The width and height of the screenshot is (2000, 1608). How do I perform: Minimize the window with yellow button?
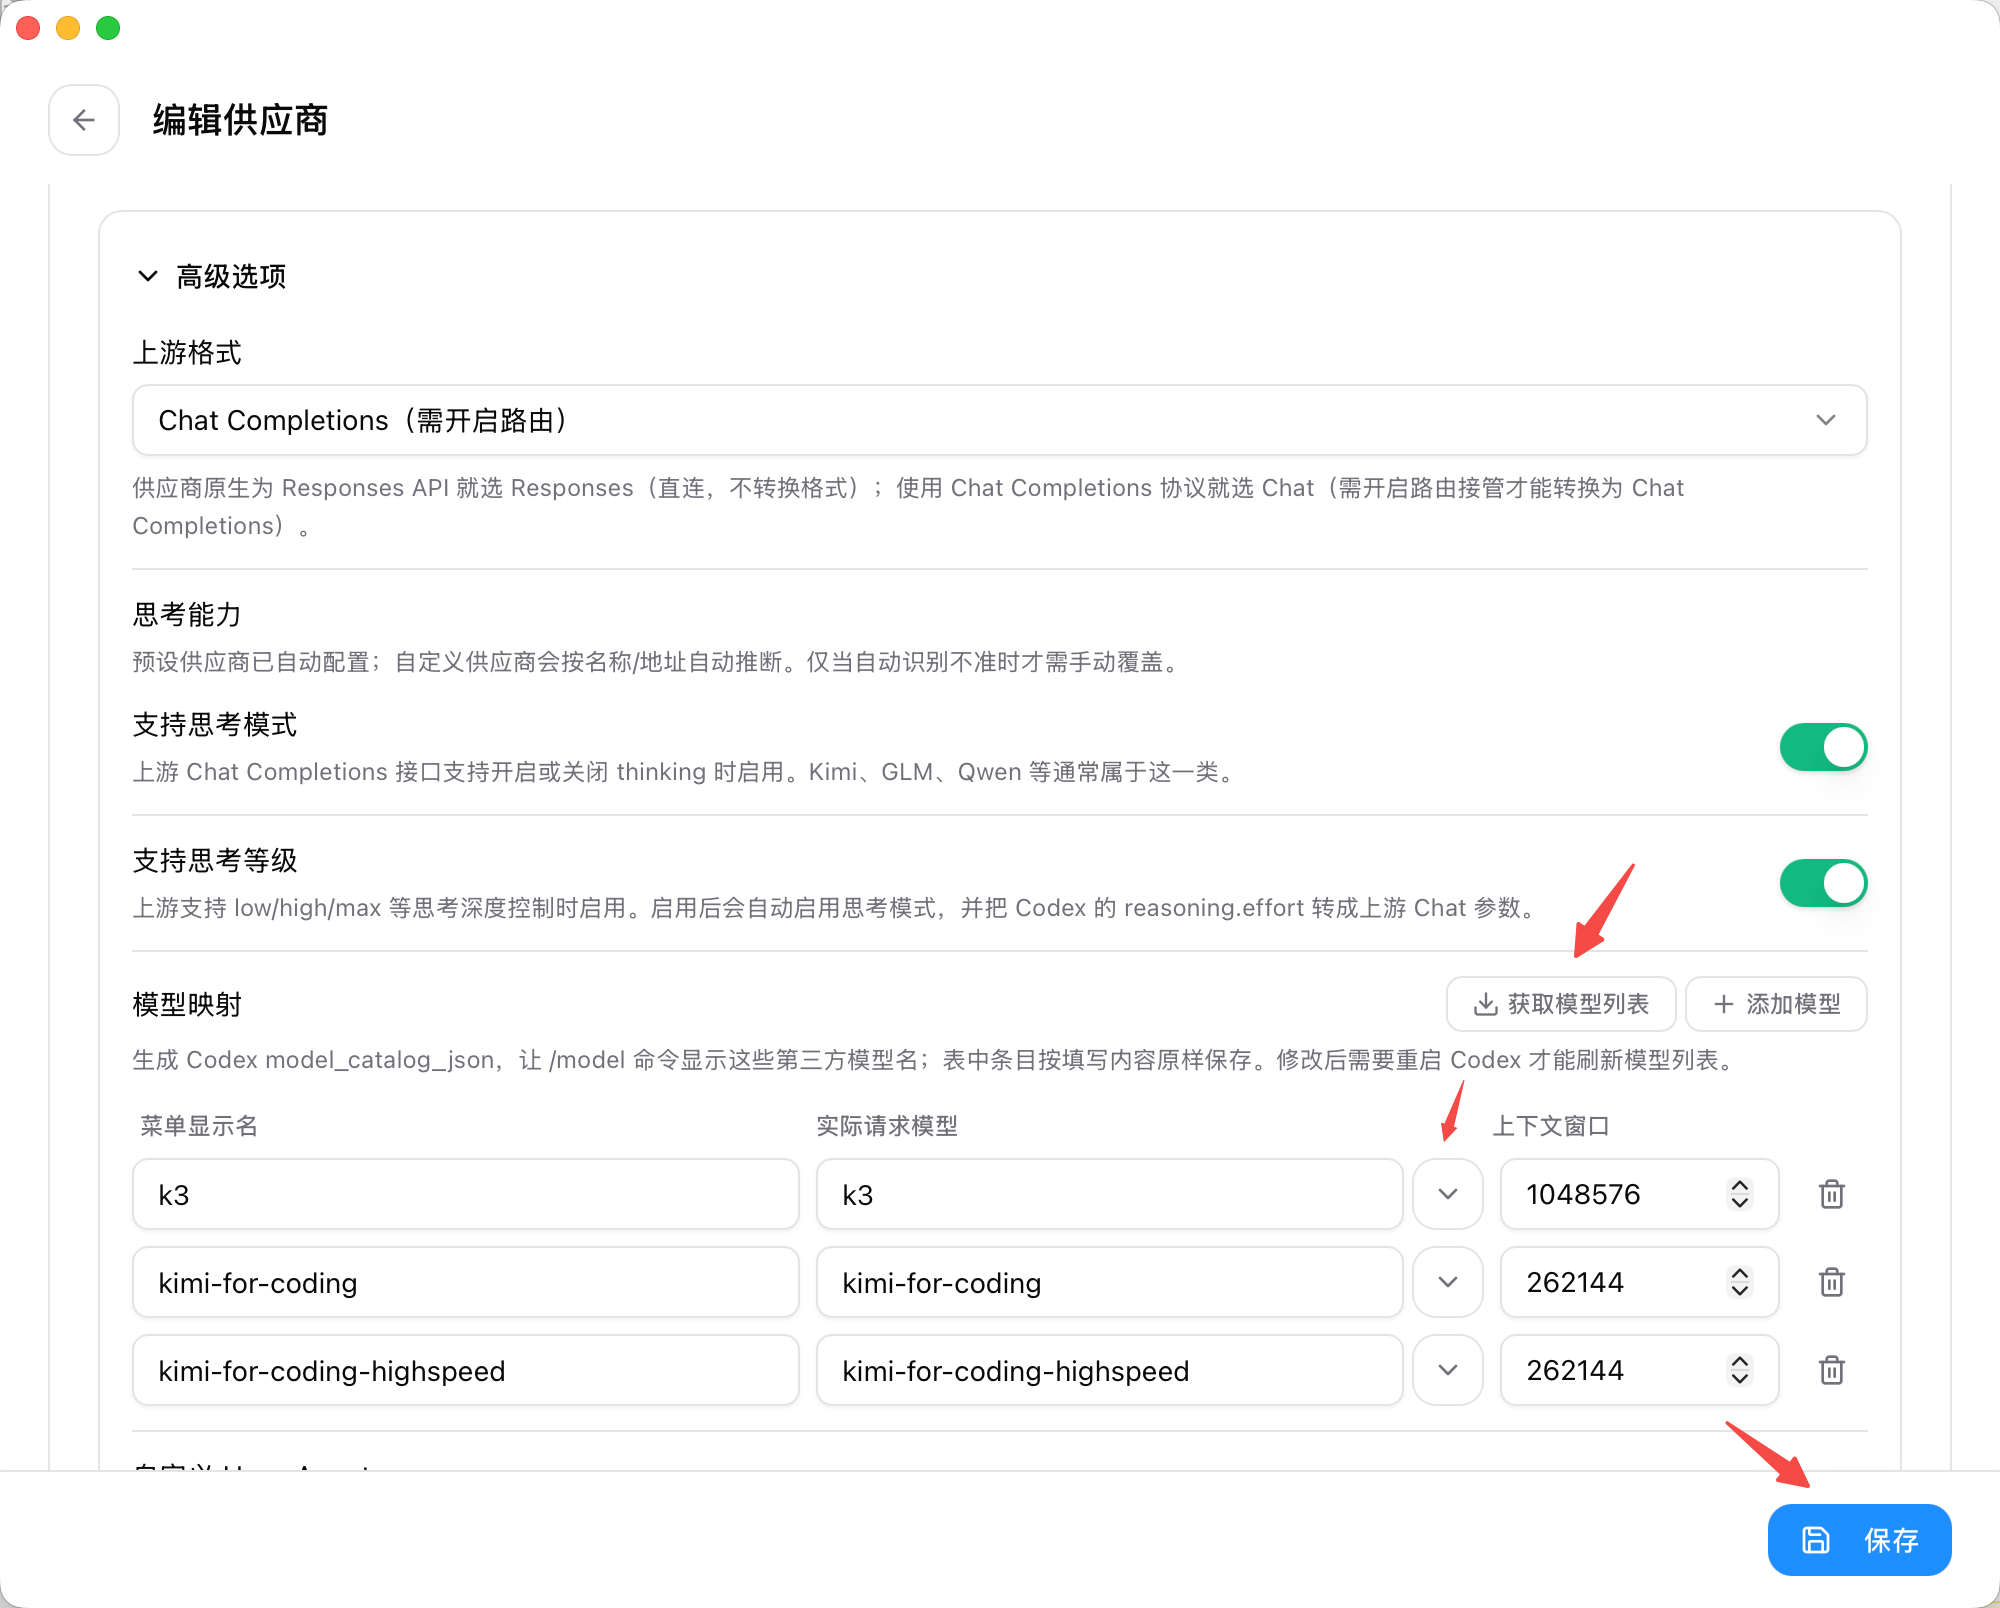tap(68, 28)
